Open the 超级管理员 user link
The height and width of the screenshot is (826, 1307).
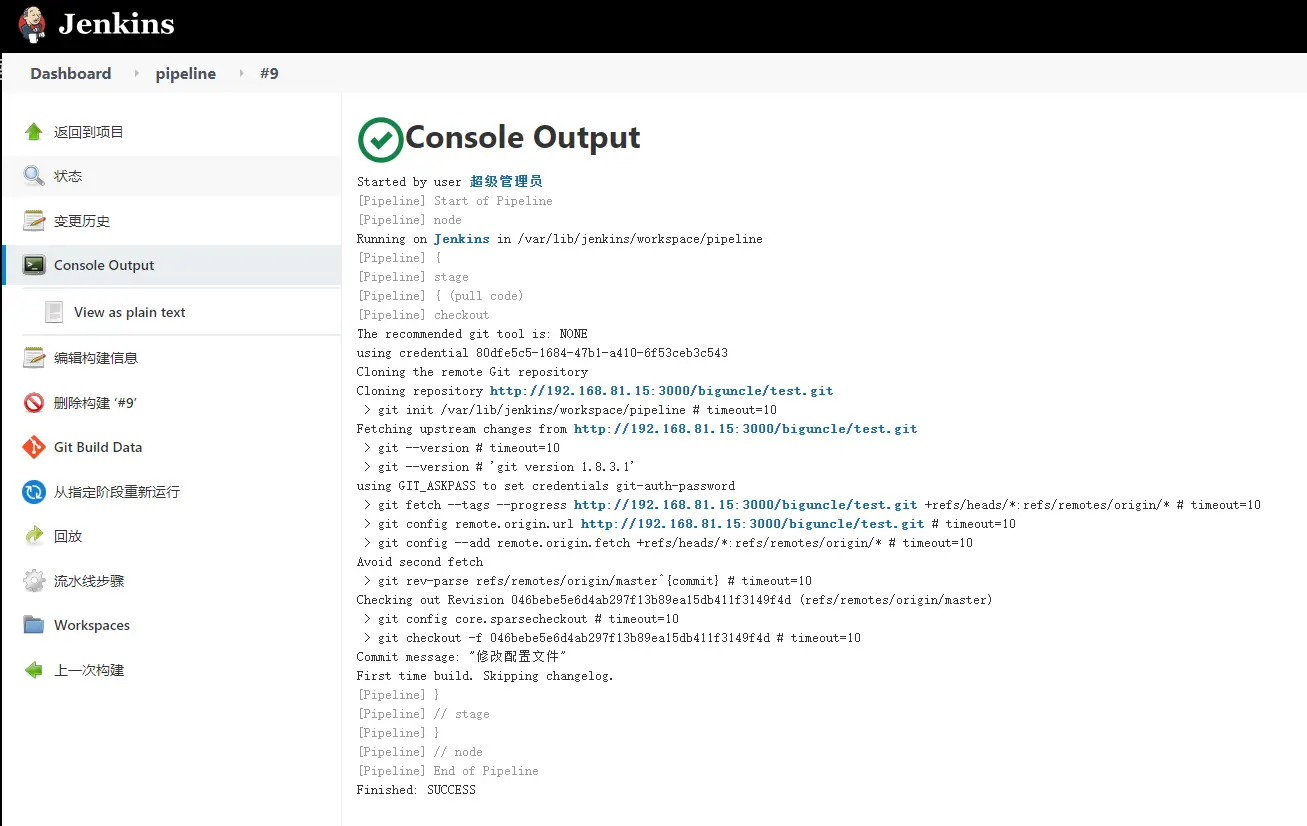506,182
